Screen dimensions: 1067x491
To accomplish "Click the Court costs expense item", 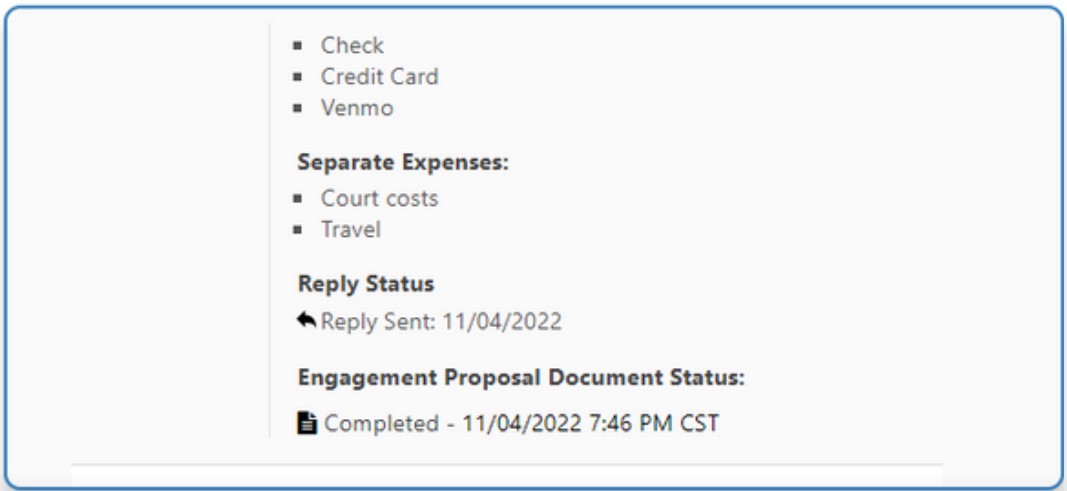I will click(379, 199).
